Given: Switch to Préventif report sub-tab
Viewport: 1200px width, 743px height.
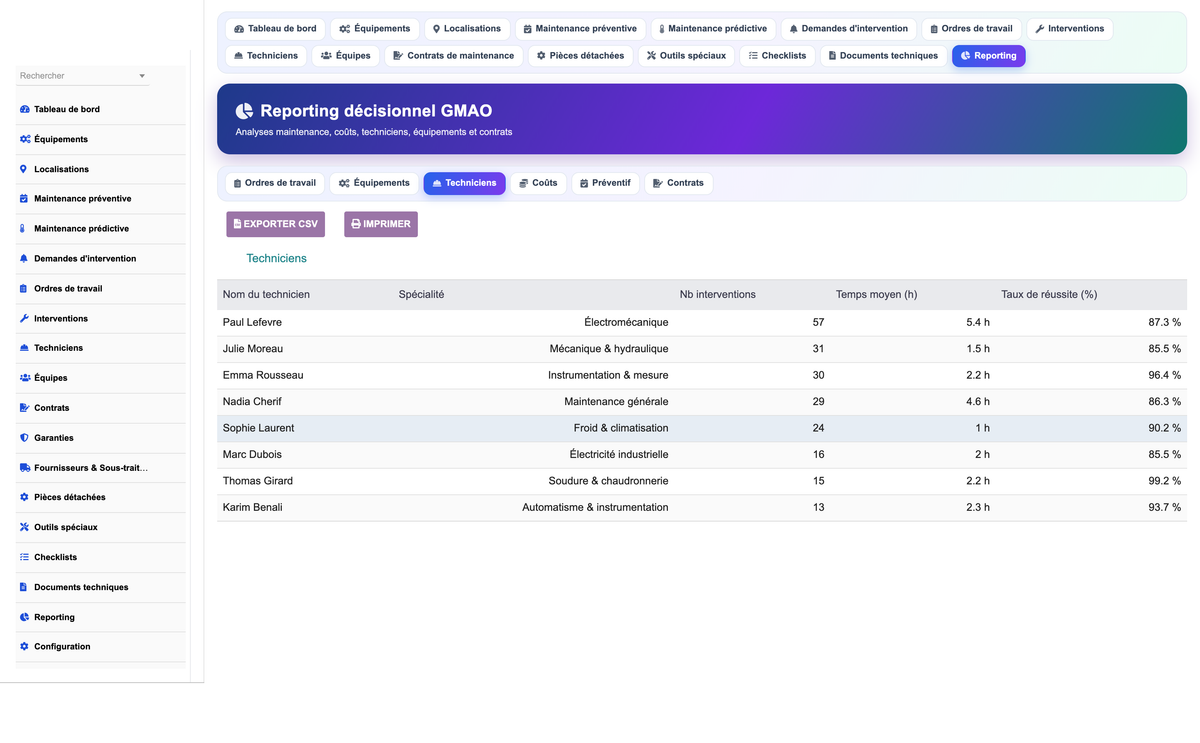Looking at the screenshot, I should 605,183.
